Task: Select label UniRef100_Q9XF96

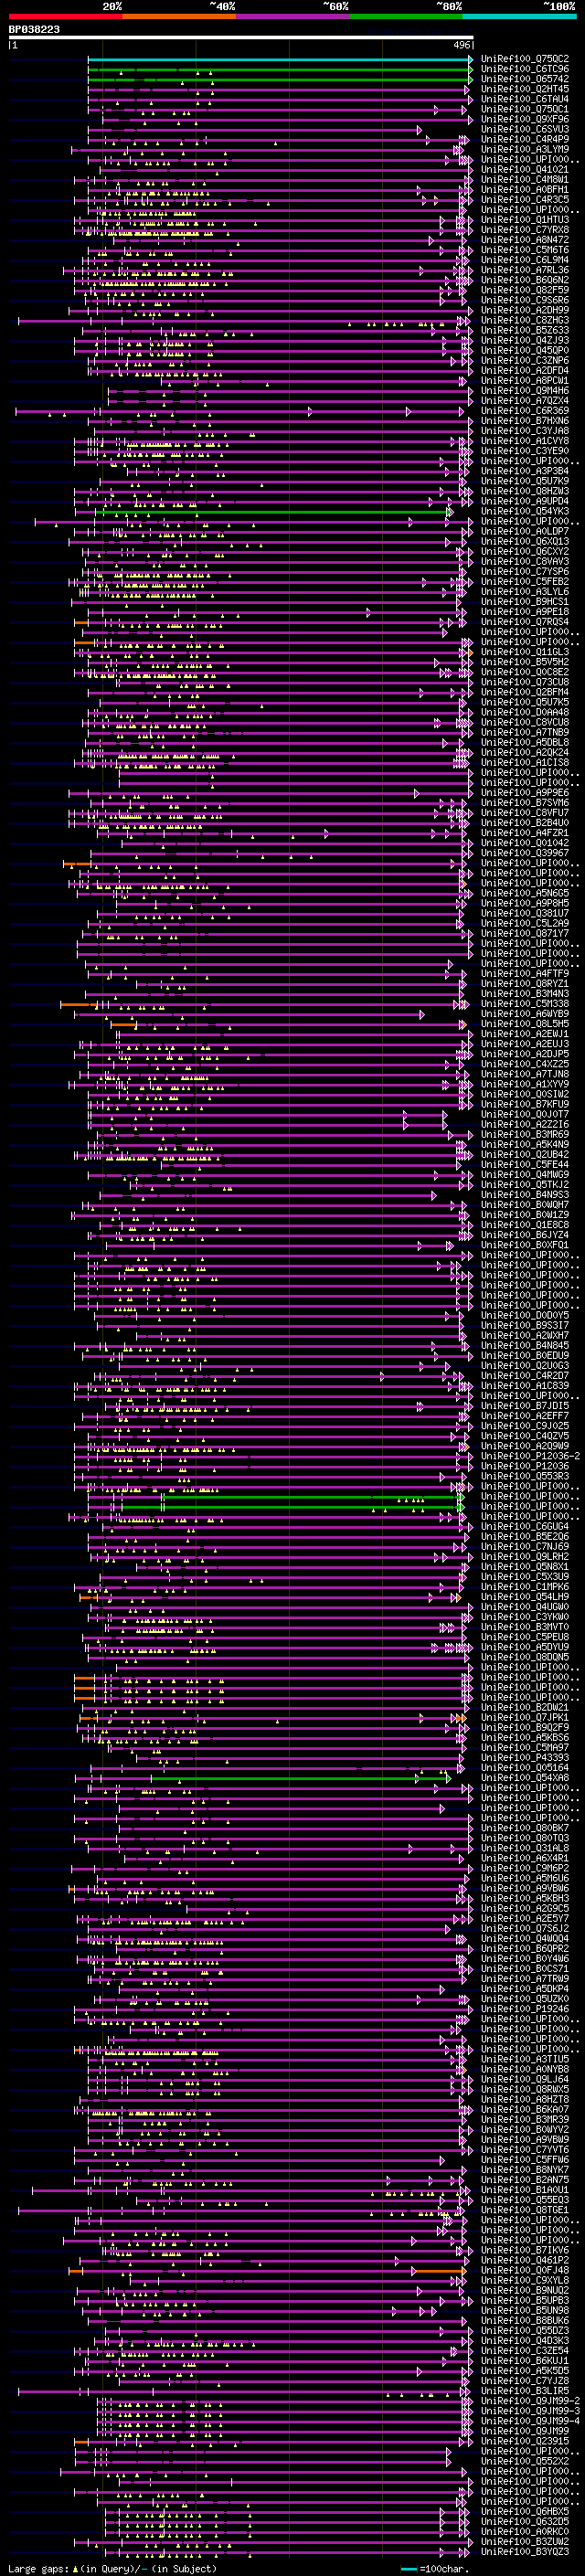Action: (525, 119)
